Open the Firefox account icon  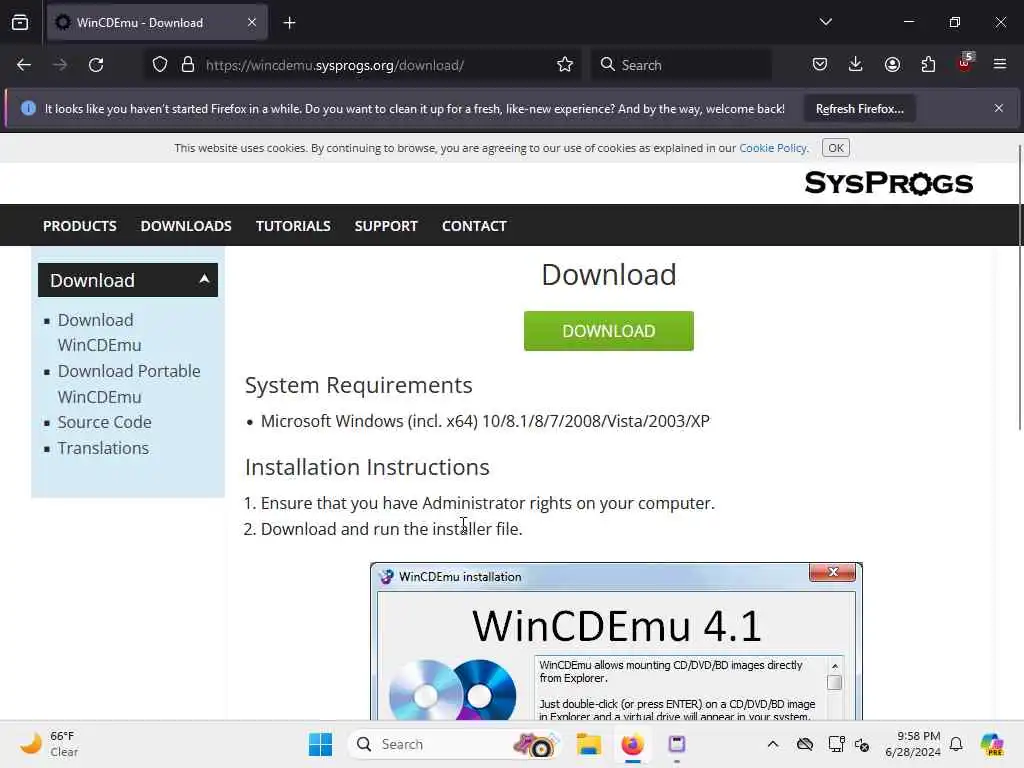(892, 64)
